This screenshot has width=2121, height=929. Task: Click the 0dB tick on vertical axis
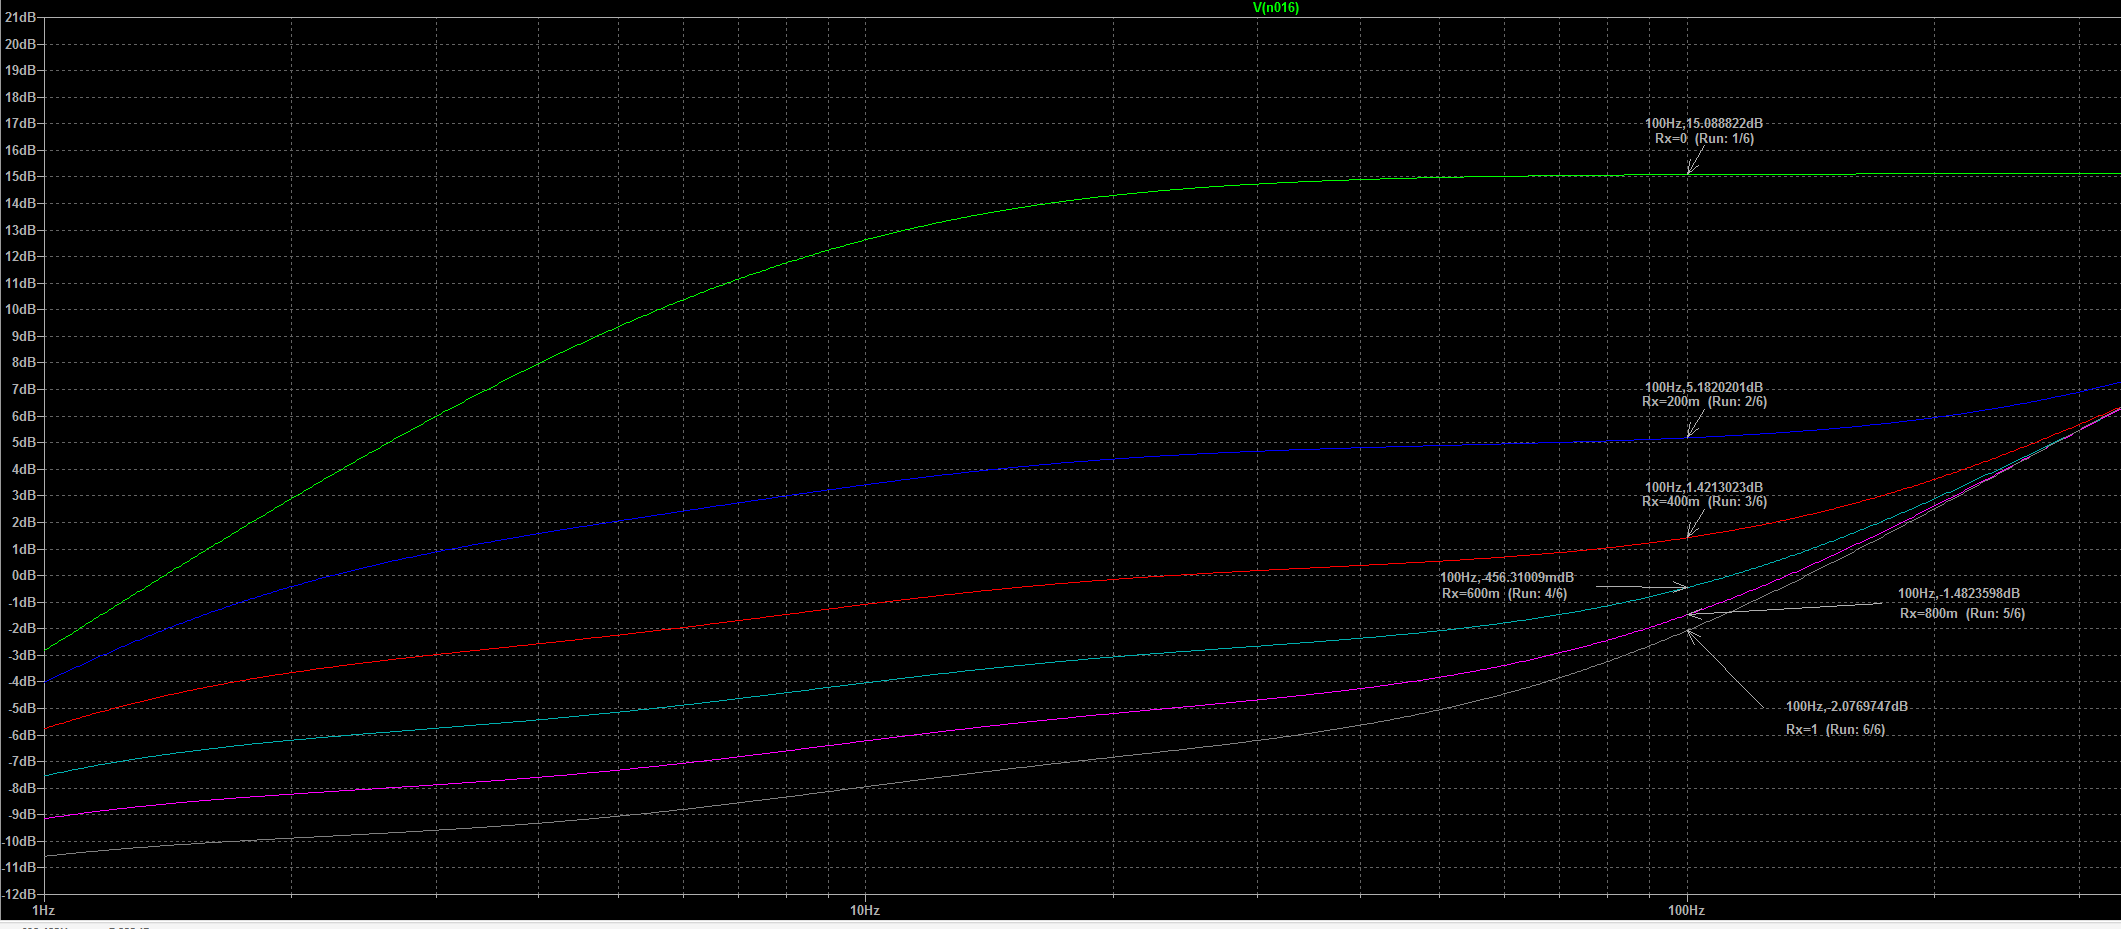[23, 576]
